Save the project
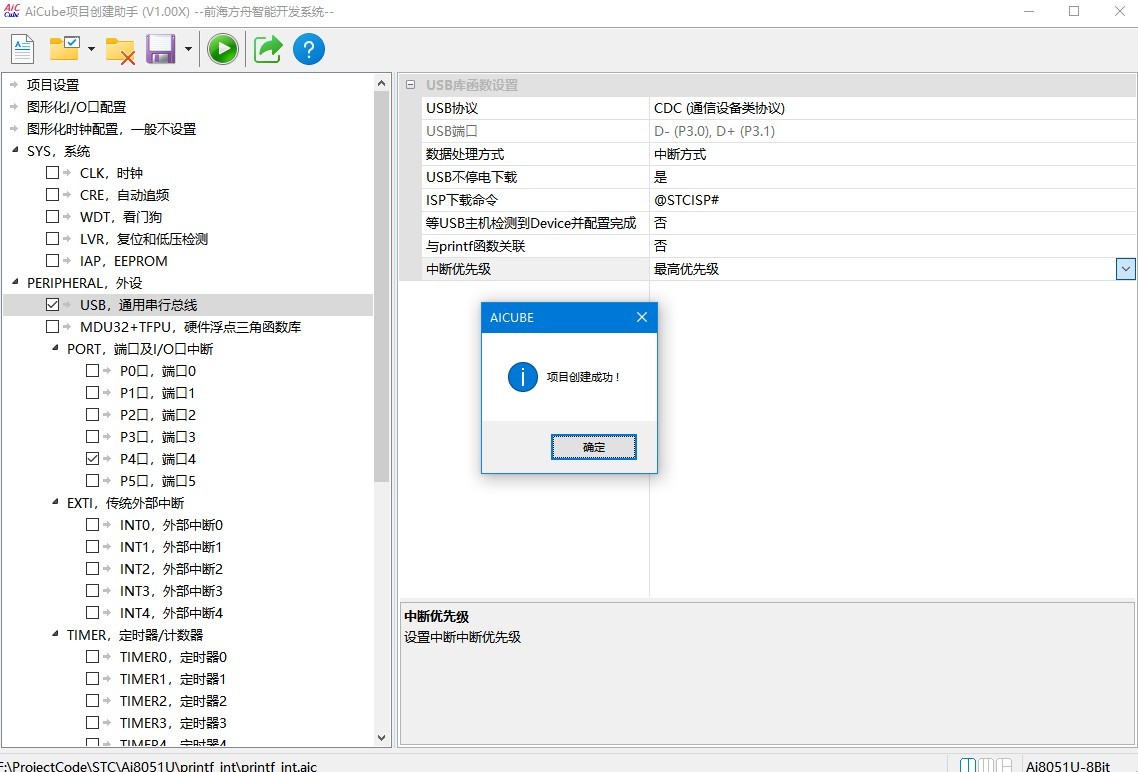 coord(160,48)
